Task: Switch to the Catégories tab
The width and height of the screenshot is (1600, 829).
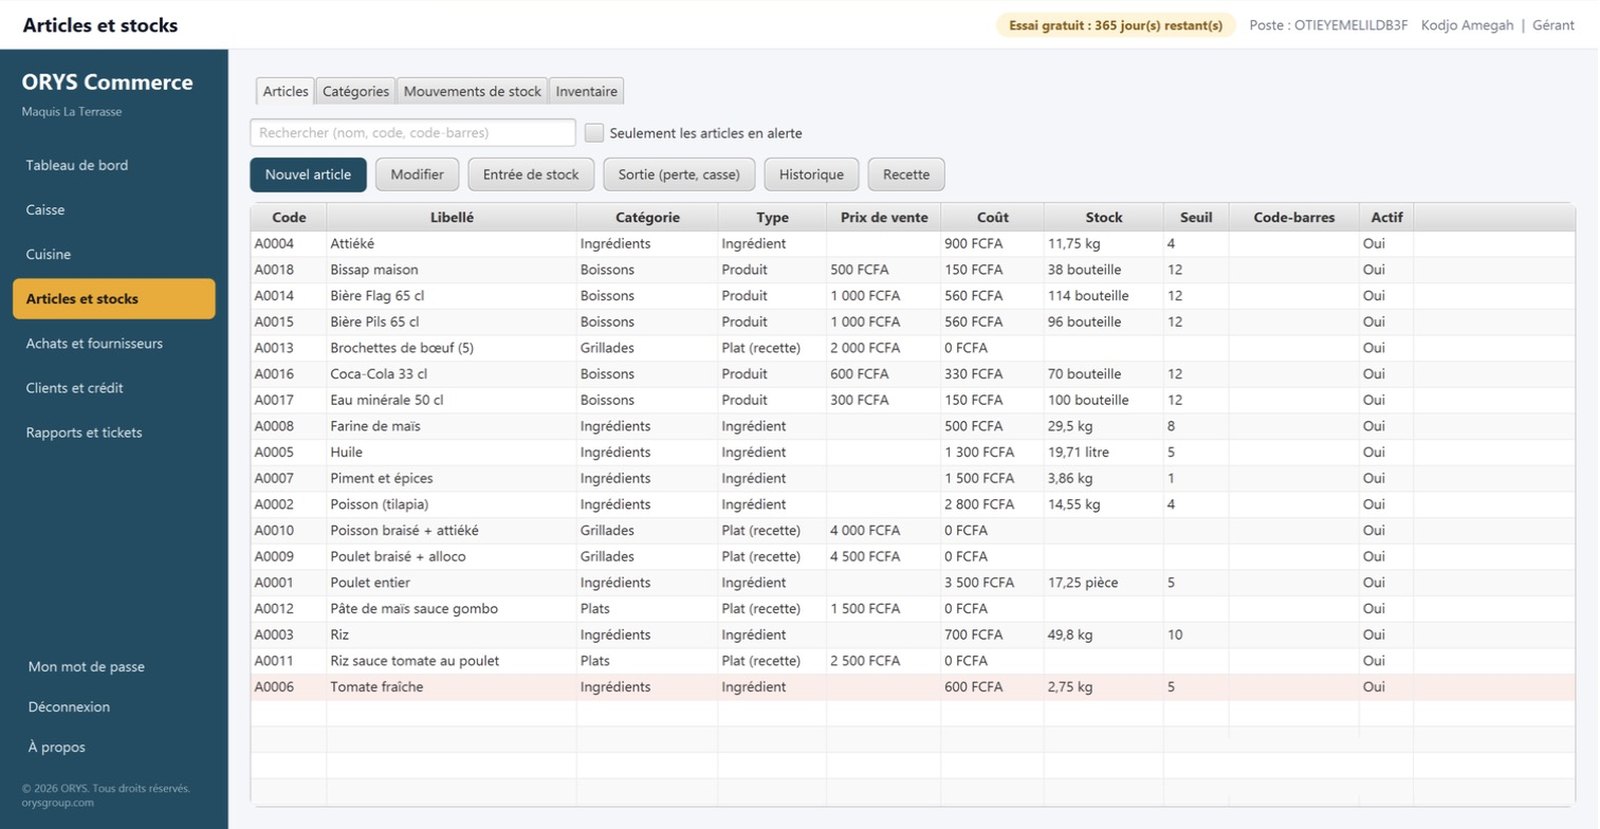Action: click(x=356, y=91)
